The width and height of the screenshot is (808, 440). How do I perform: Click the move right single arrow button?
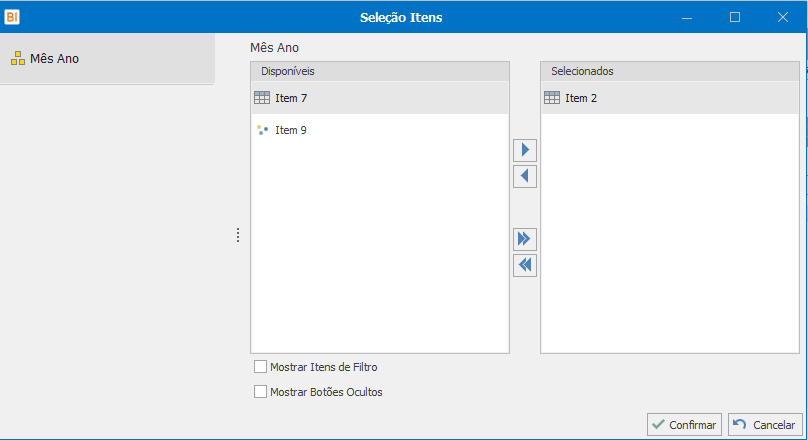click(525, 151)
